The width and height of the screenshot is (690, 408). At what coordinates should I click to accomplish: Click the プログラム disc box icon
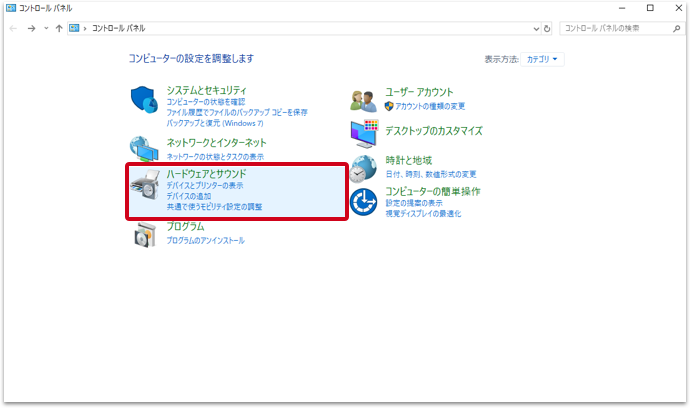pyautogui.click(x=145, y=235)
